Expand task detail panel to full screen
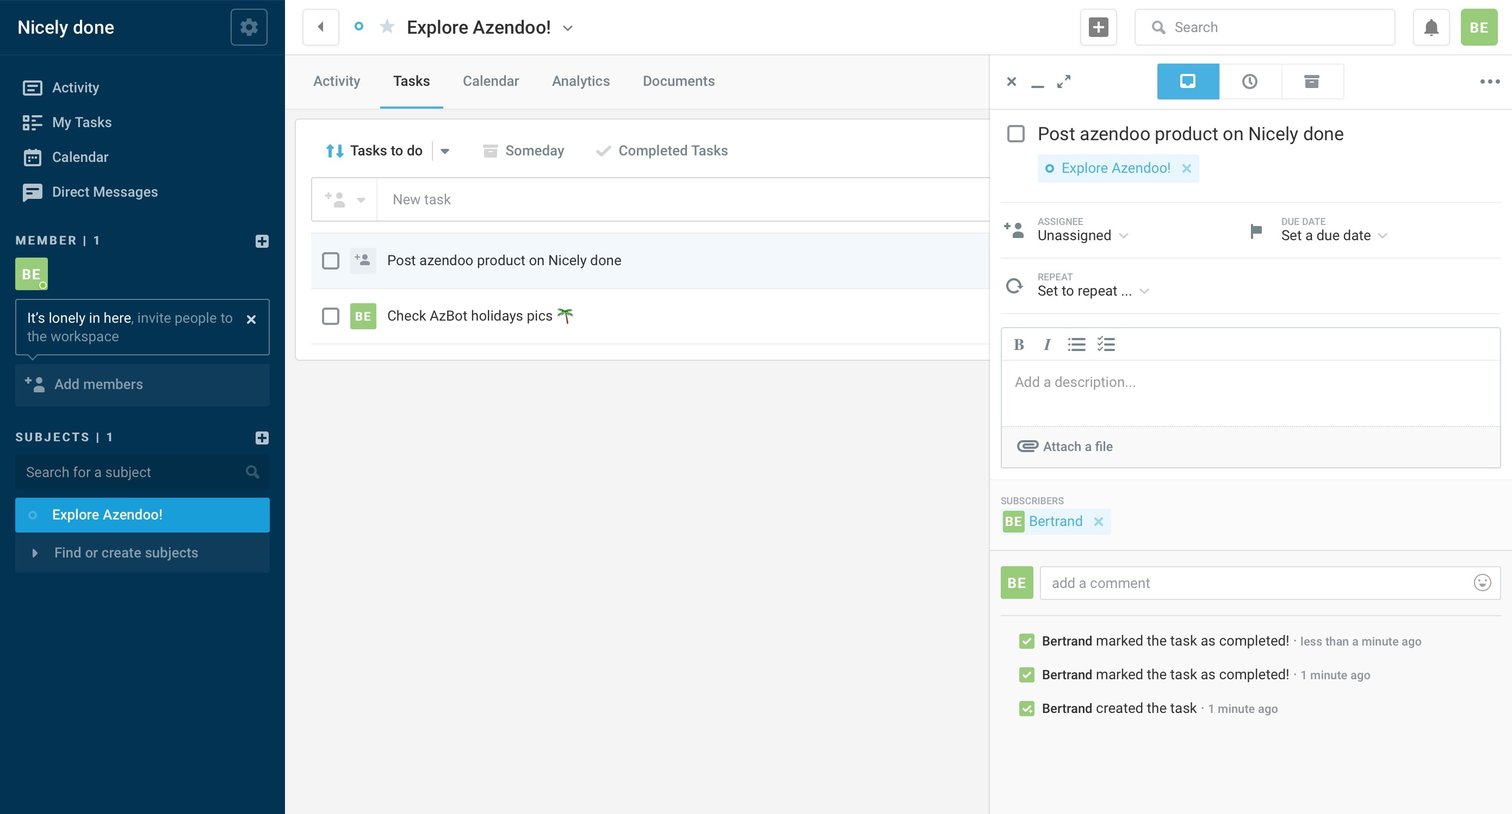This screenshot has width=1512, height=814. [x=1064, y=81]
